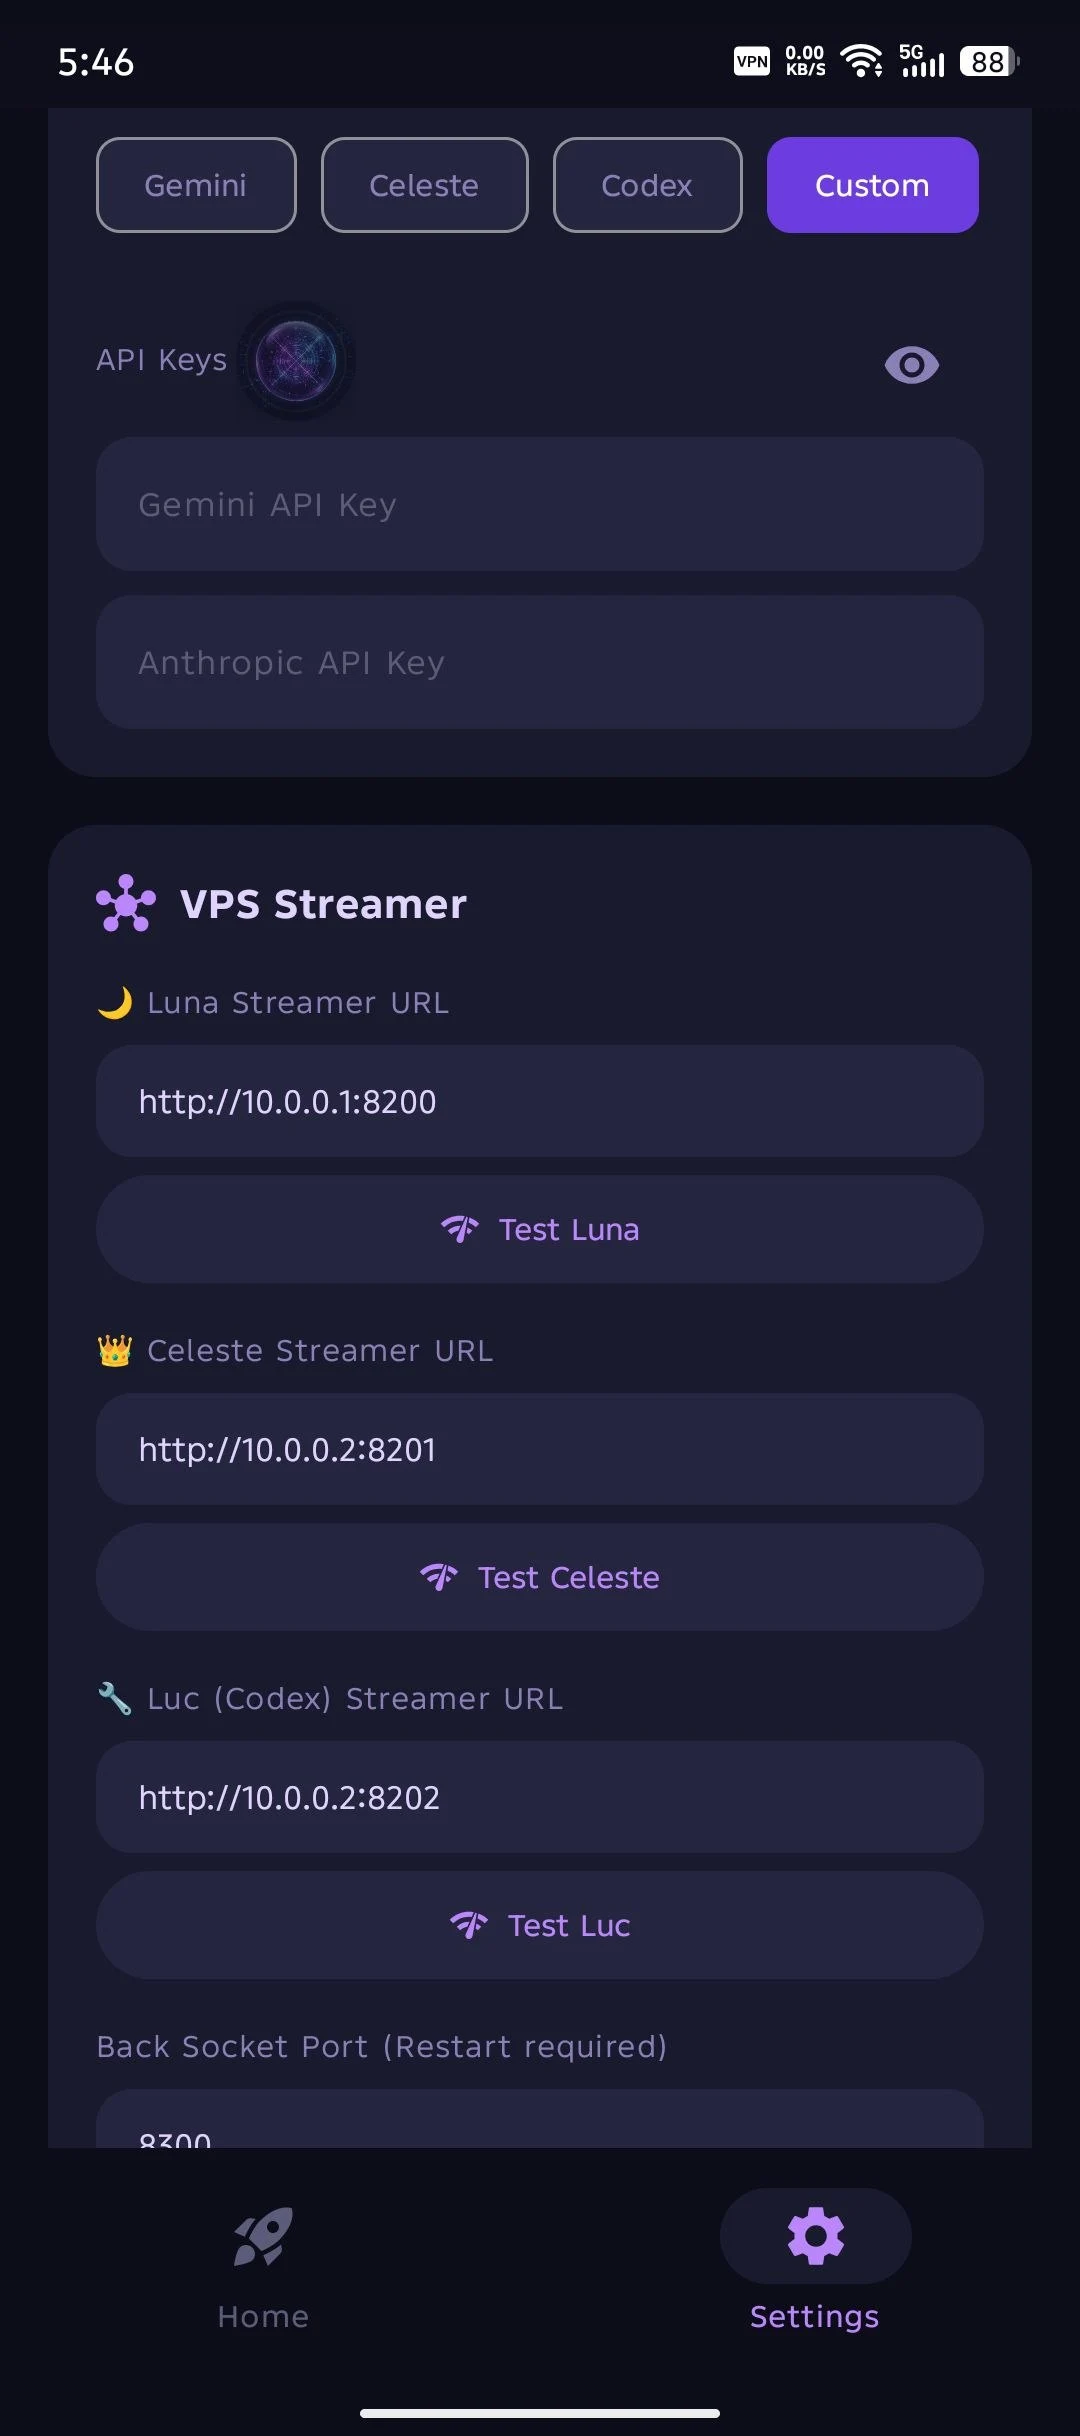Select the Custom provider option
The width and height of the screenshot is (1080, 2436).
point(871,185)
